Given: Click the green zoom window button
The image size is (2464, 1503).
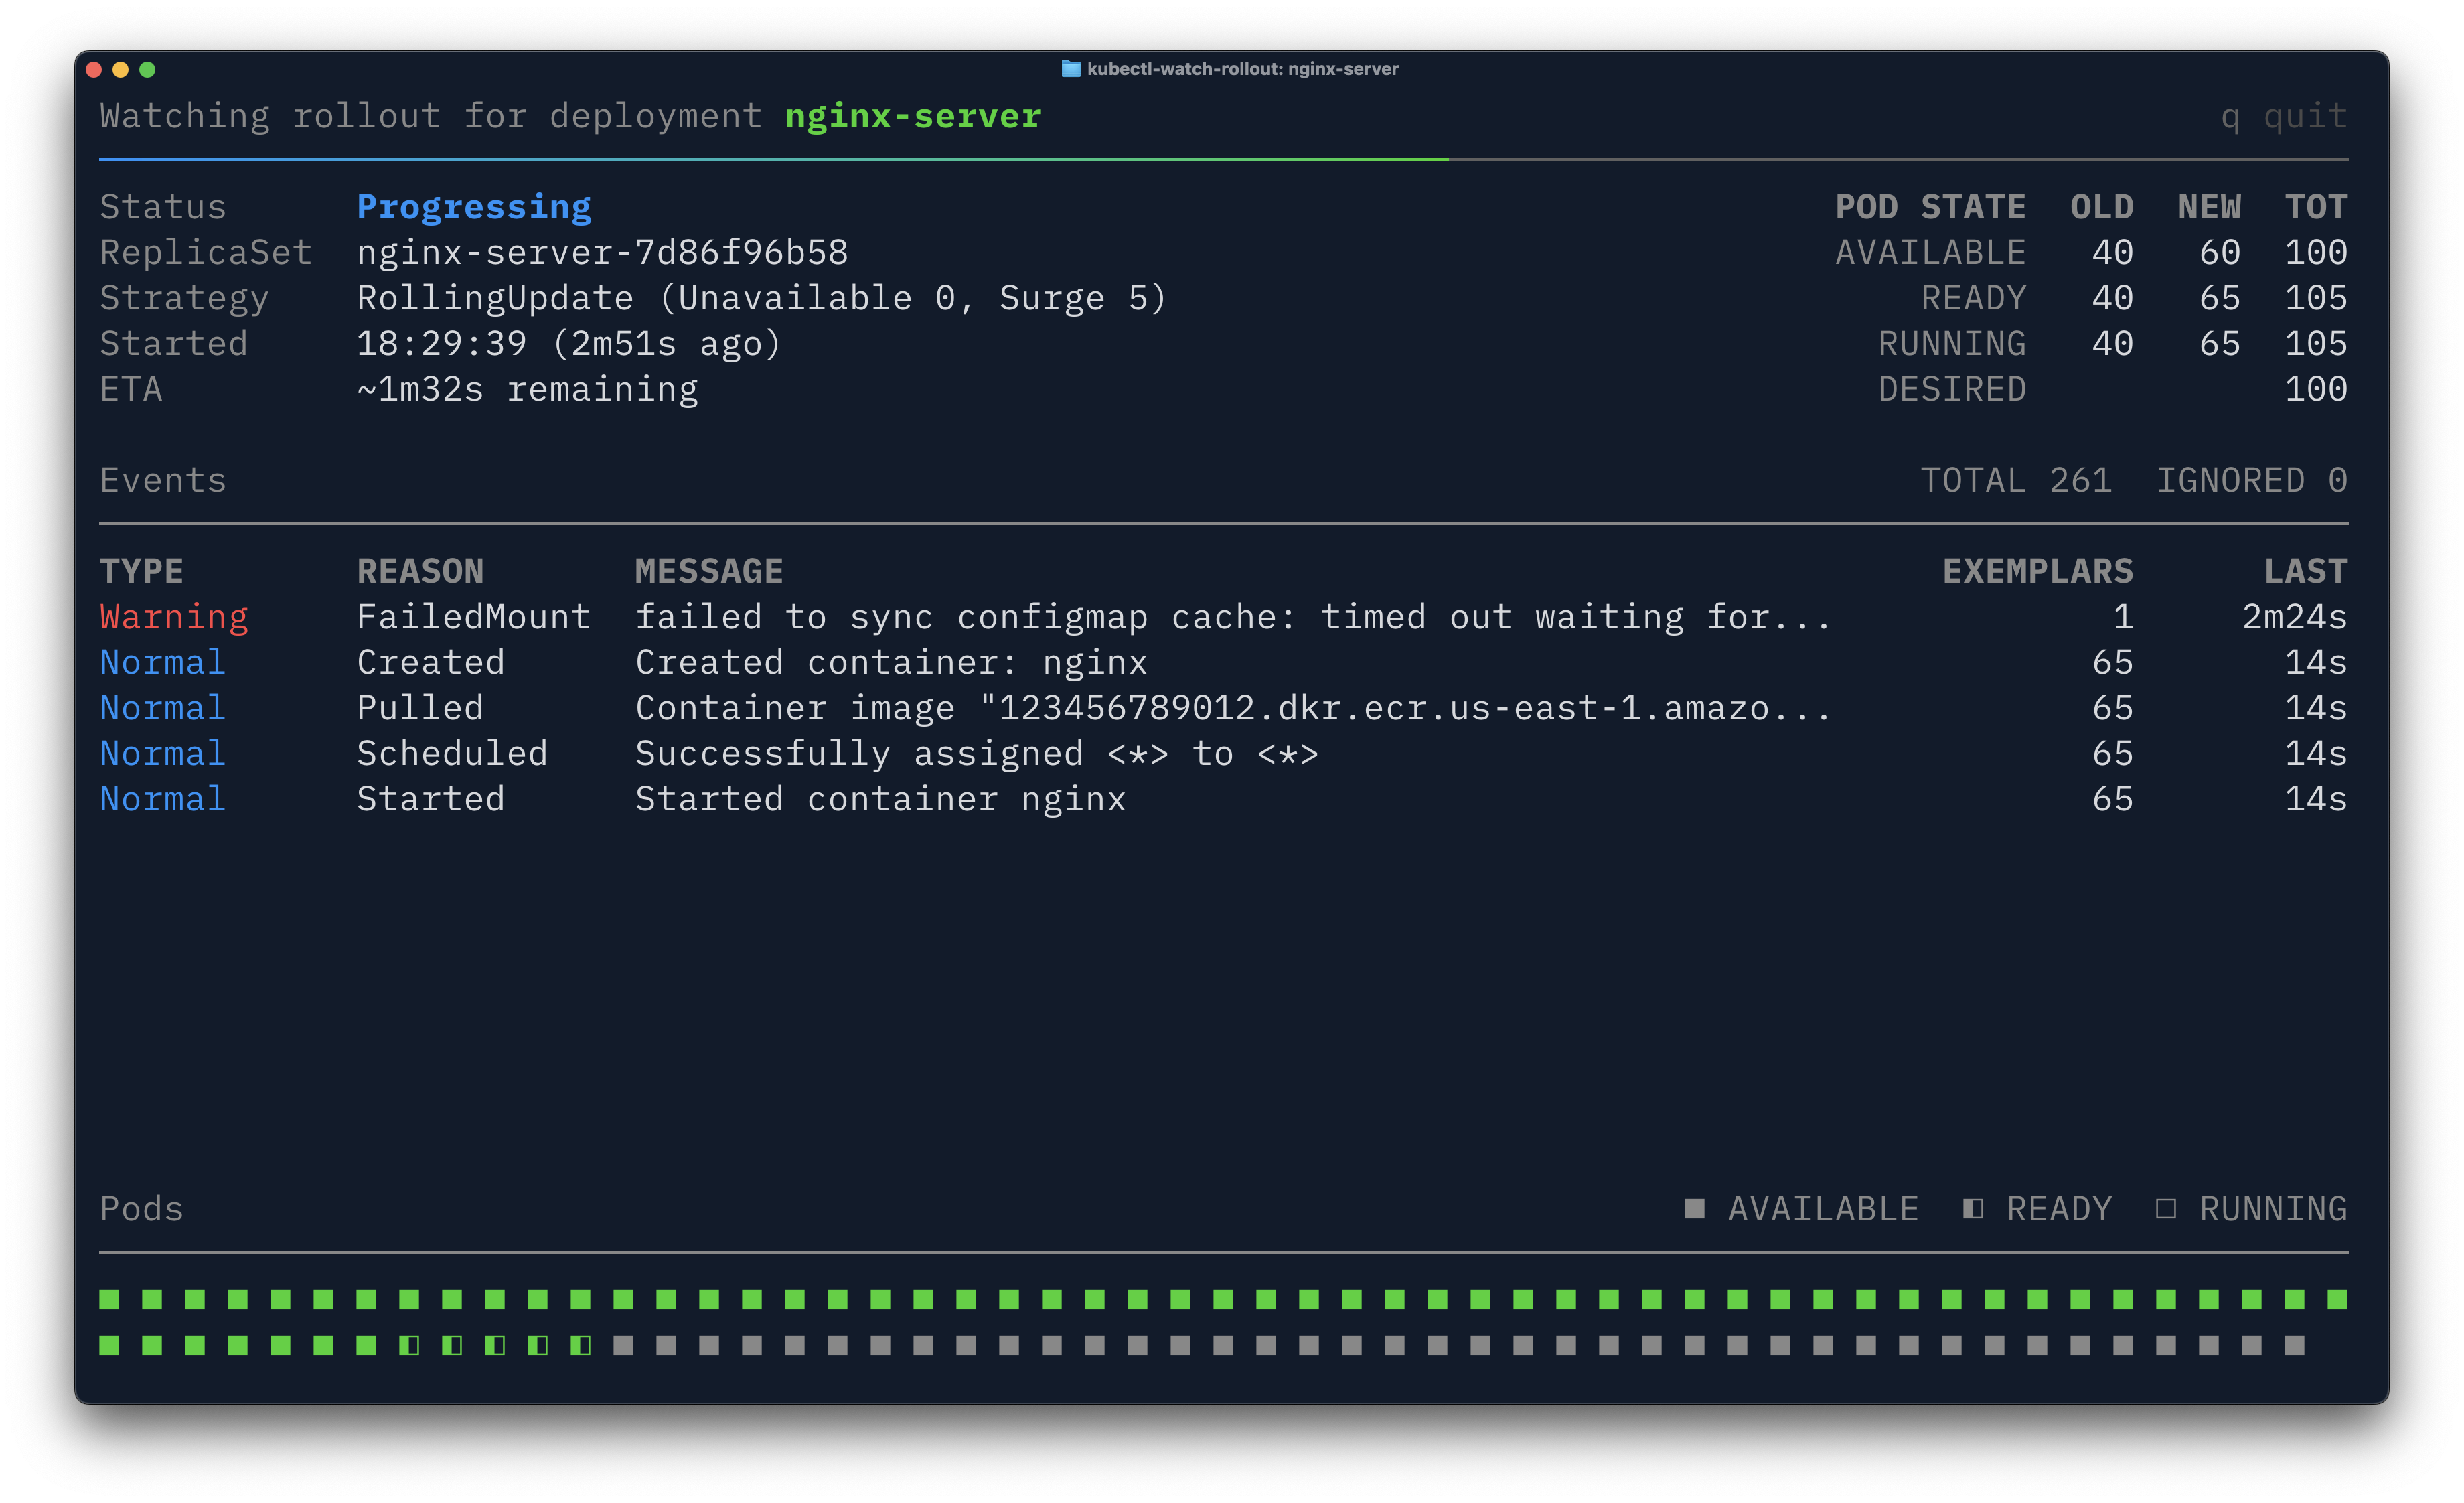Looking at the screenshot, I should click(x=147, y=69).
